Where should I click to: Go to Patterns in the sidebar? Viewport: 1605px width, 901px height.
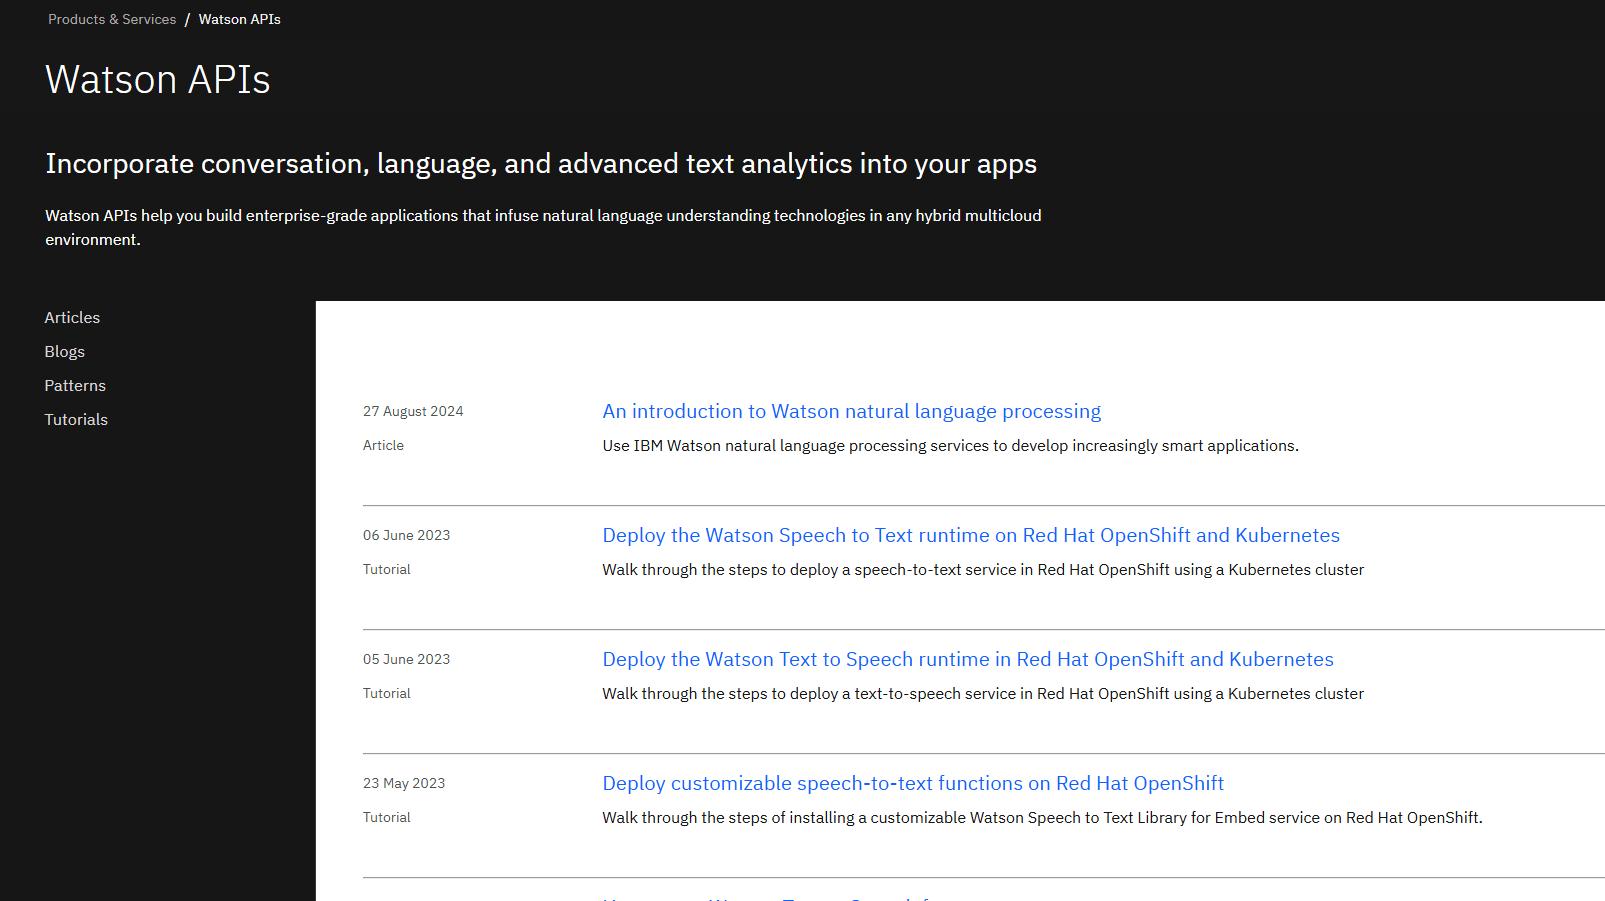pyautogui.click(x=75, y=385)
